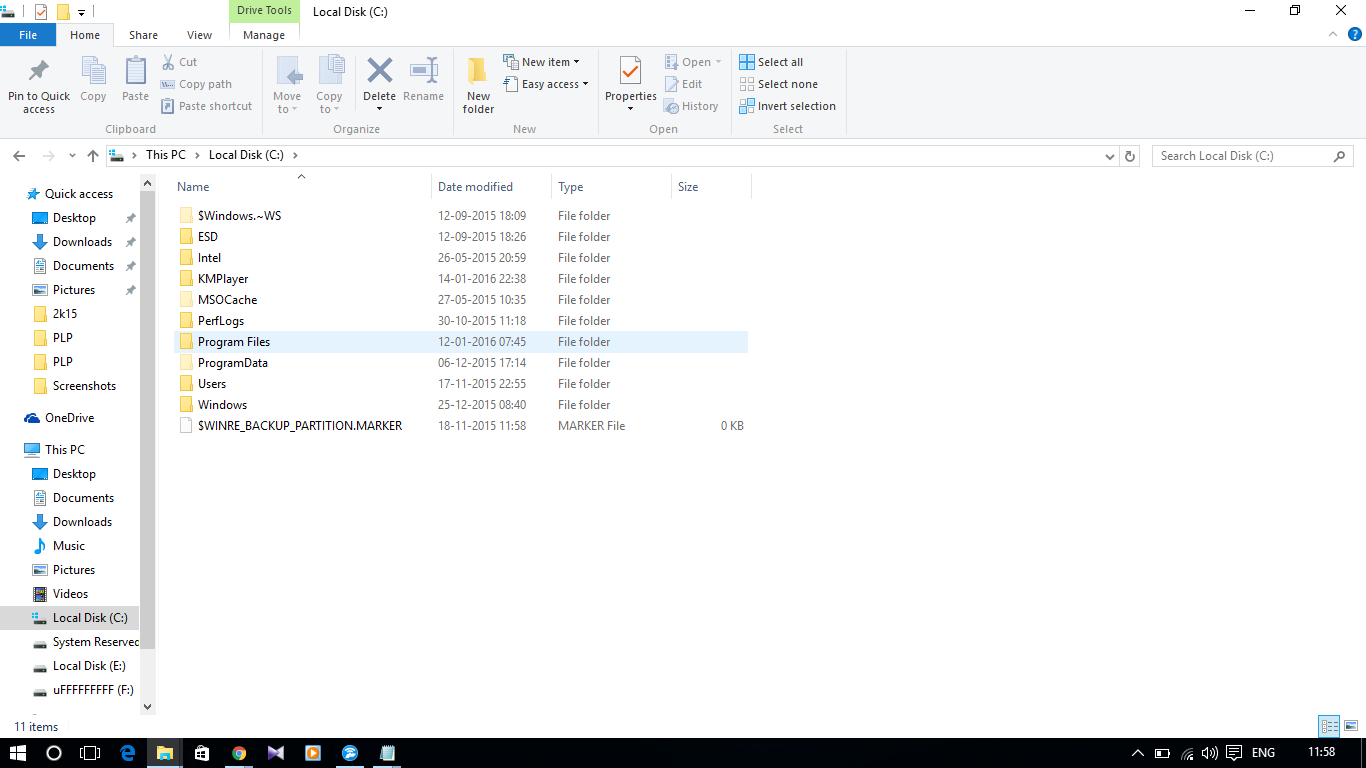Switch to the View ribbon tab
Viewport: 1366px width, 768px height.
pos(200,35)
